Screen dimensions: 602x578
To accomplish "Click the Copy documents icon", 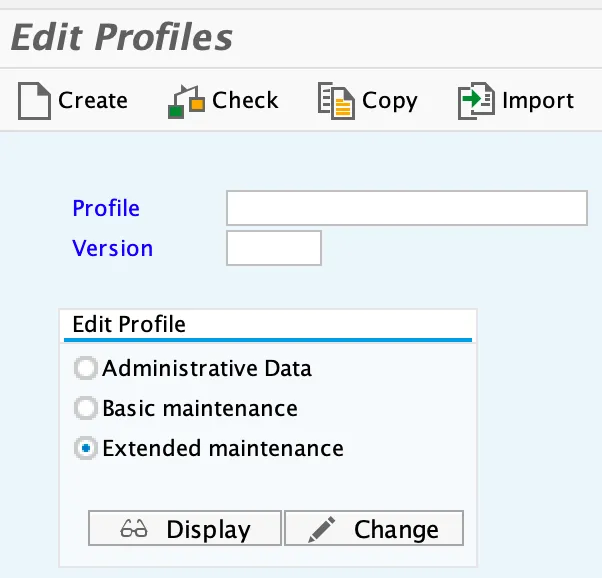I will pos(334,101).
